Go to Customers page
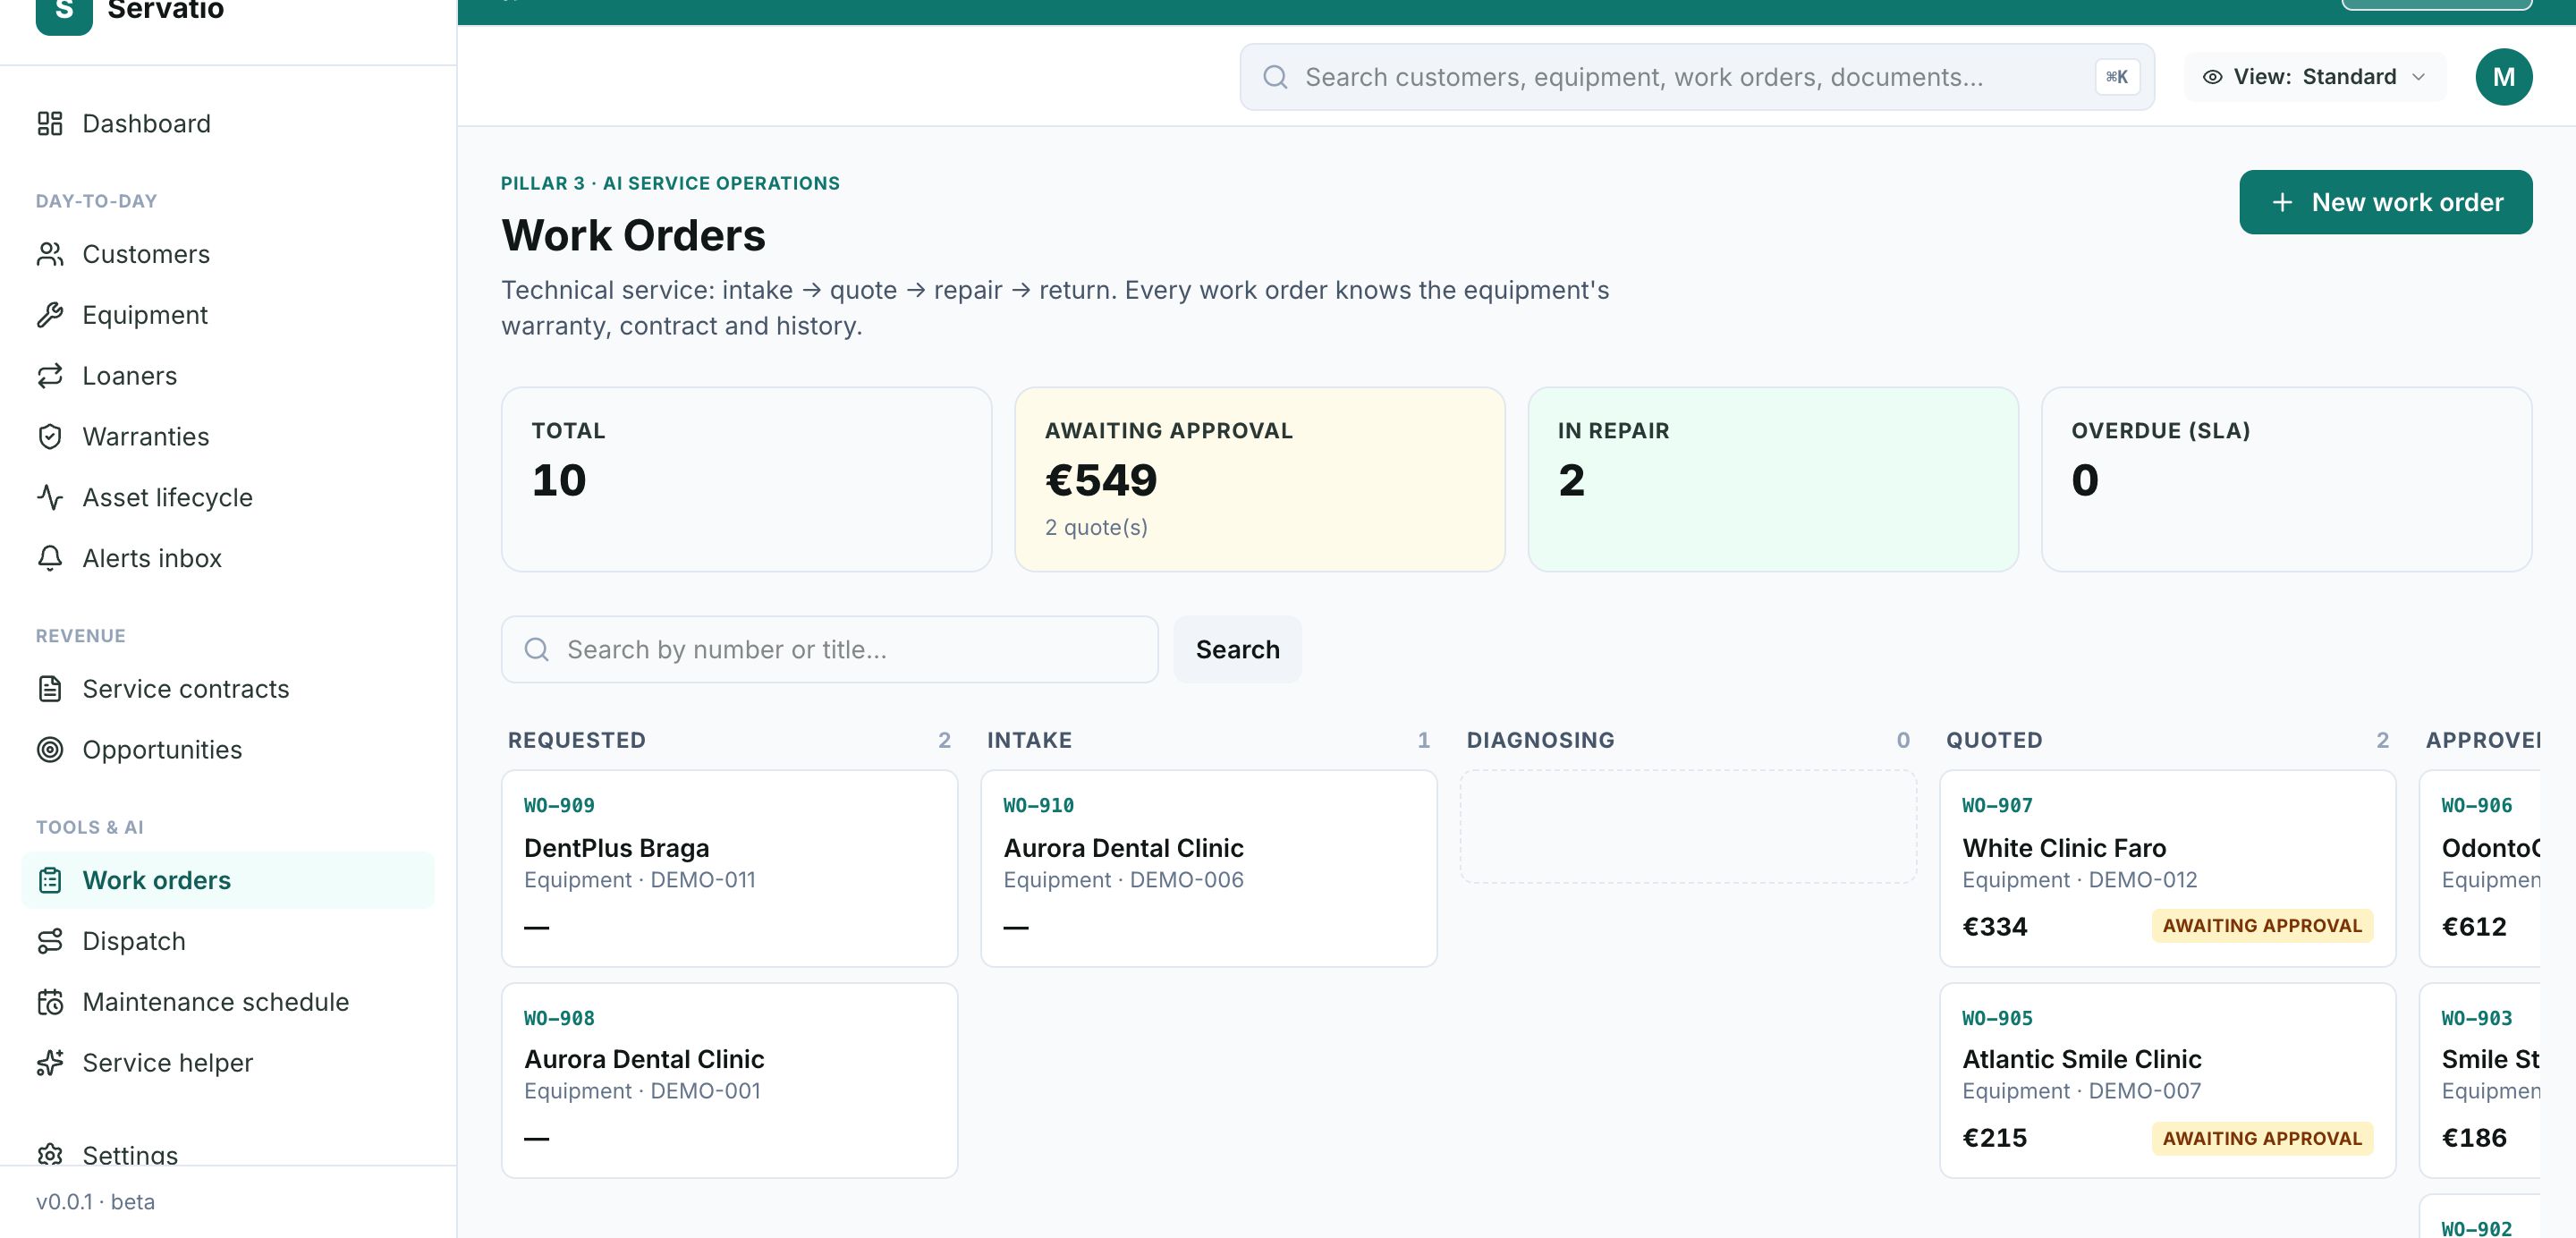2576x1238 pixels. coord(228,254)
